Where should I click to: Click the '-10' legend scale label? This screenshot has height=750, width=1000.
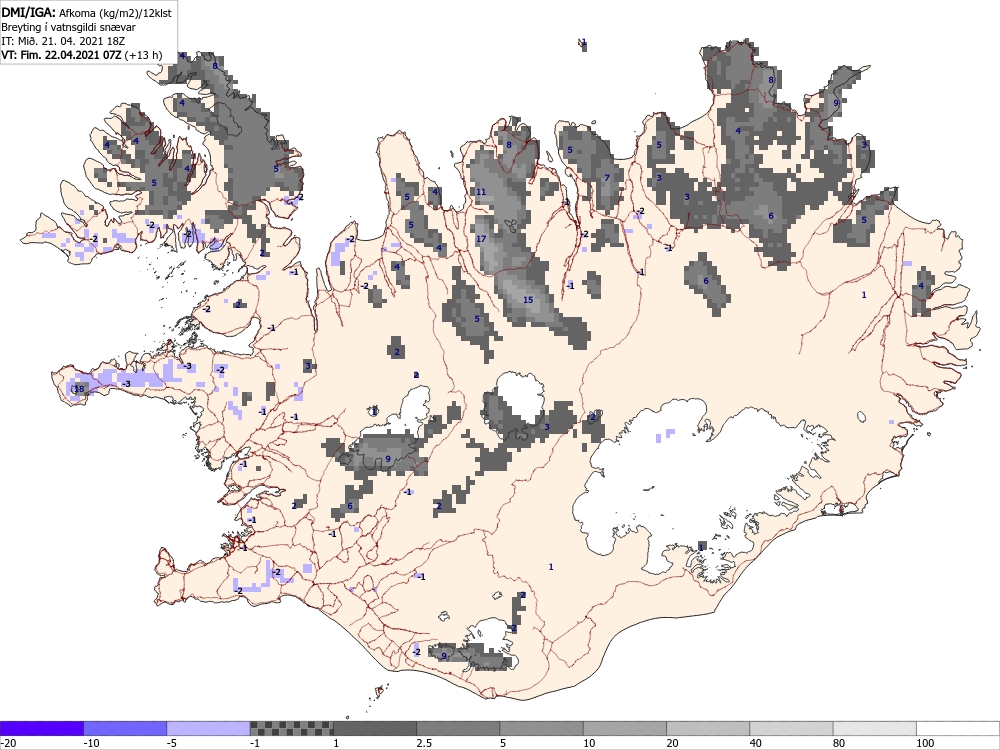[91, 743]
